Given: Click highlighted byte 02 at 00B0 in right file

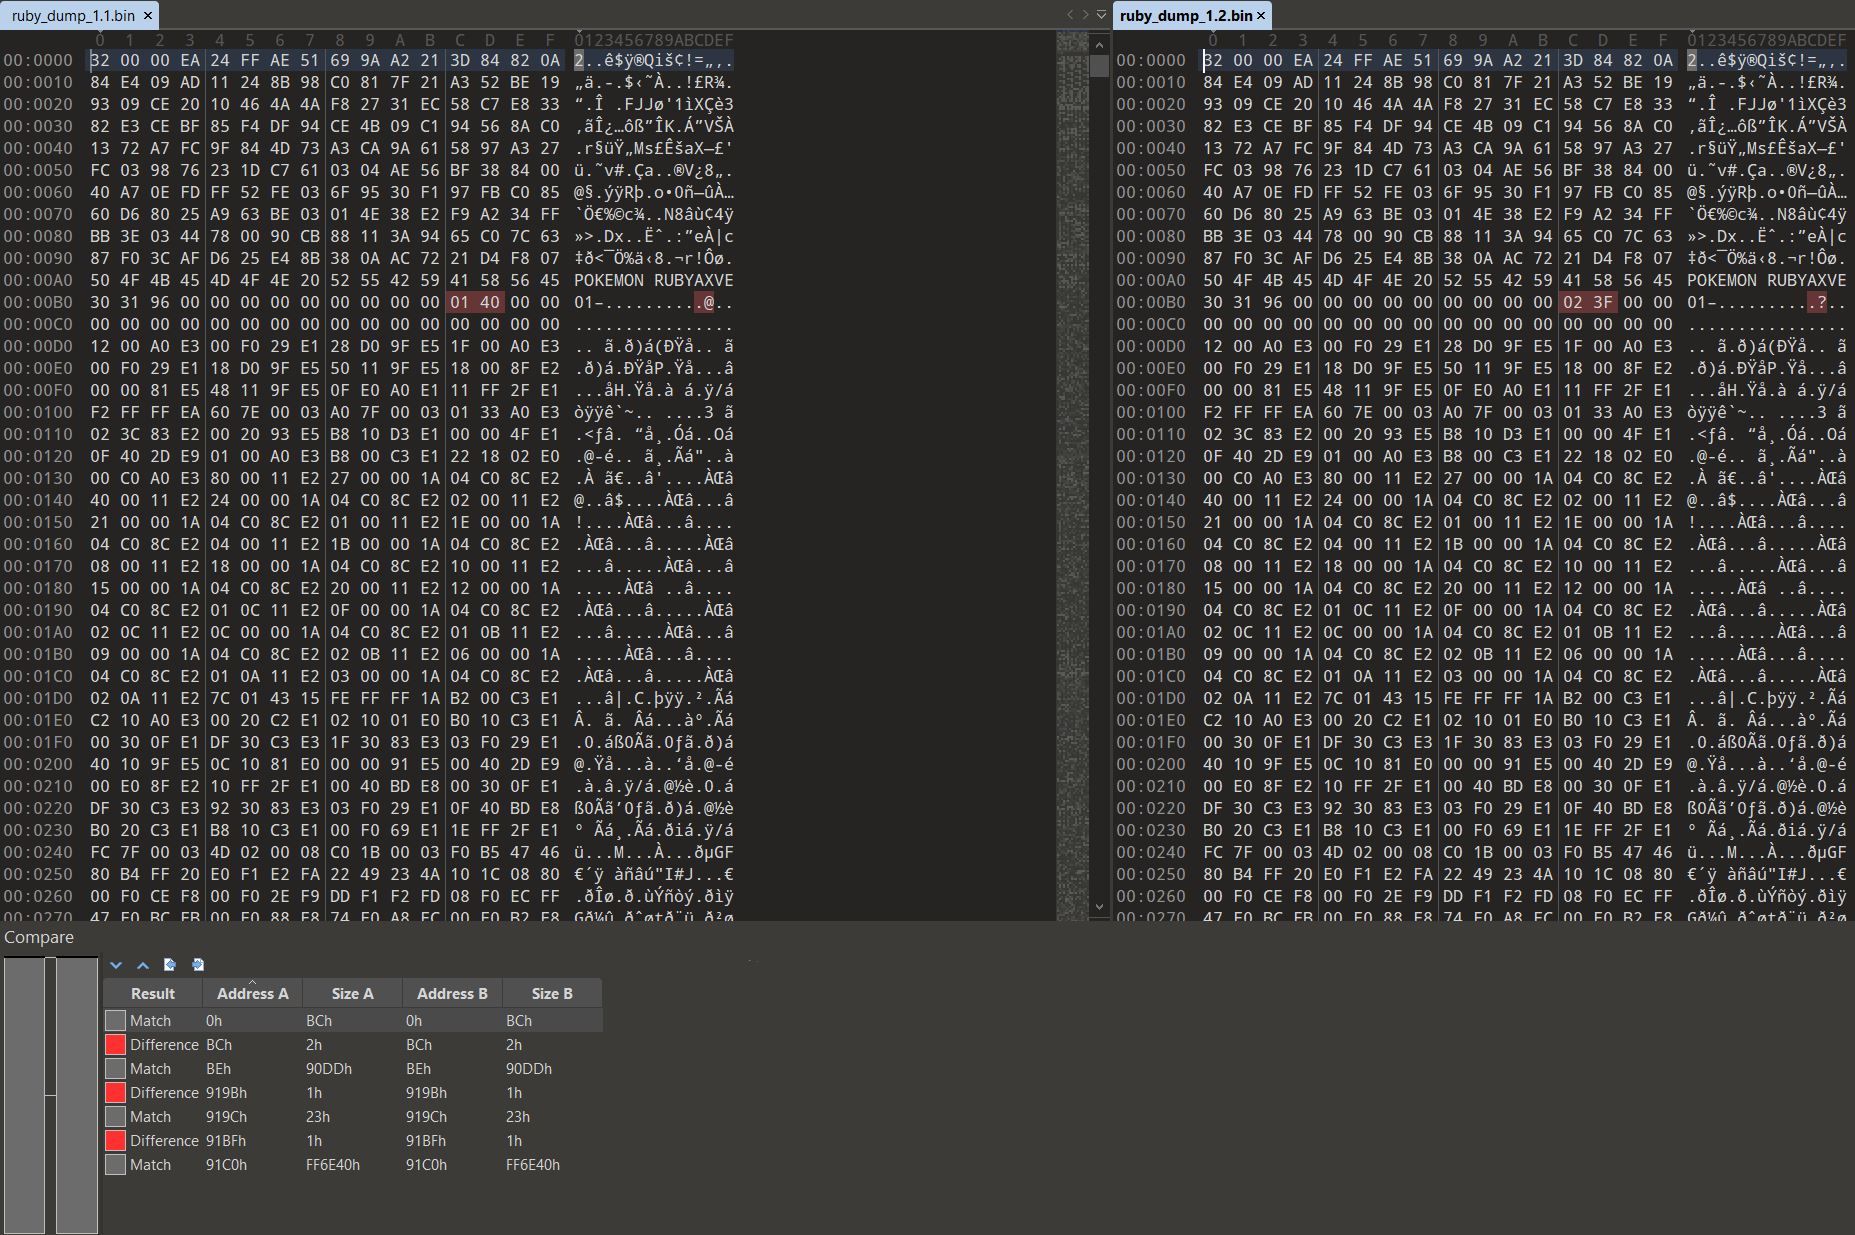Looking at the screenshot, I should (1573, 302).
